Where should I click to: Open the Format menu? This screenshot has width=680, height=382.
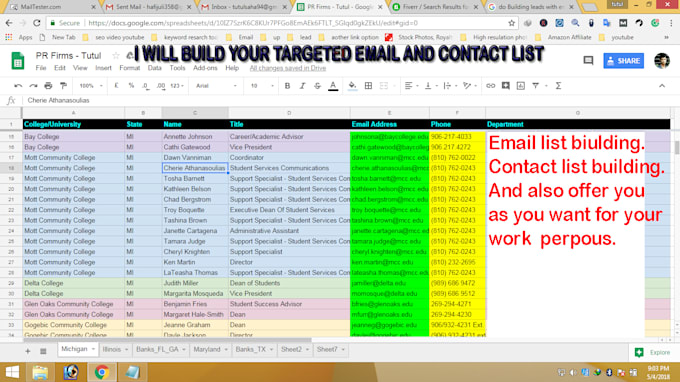[x=129, y=68]
